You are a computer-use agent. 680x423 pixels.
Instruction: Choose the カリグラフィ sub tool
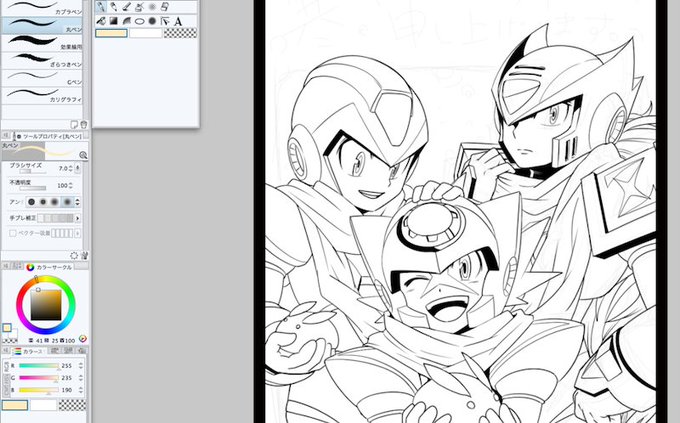coord(42,95)
